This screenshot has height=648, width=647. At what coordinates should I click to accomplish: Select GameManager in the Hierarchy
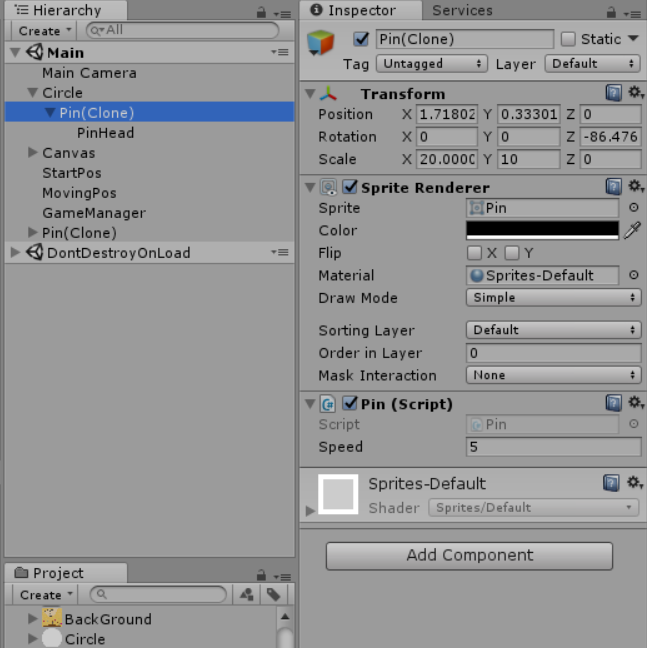click(x=94, y=213)
